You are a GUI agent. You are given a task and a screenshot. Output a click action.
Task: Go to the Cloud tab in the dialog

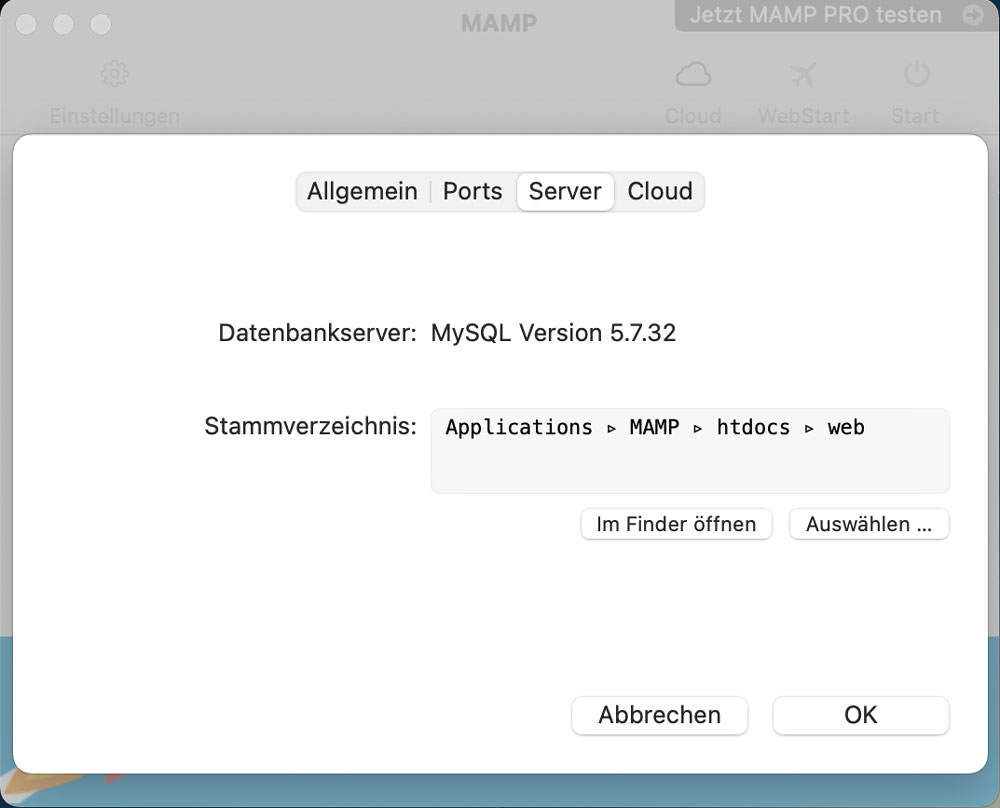tap(660, 191)
